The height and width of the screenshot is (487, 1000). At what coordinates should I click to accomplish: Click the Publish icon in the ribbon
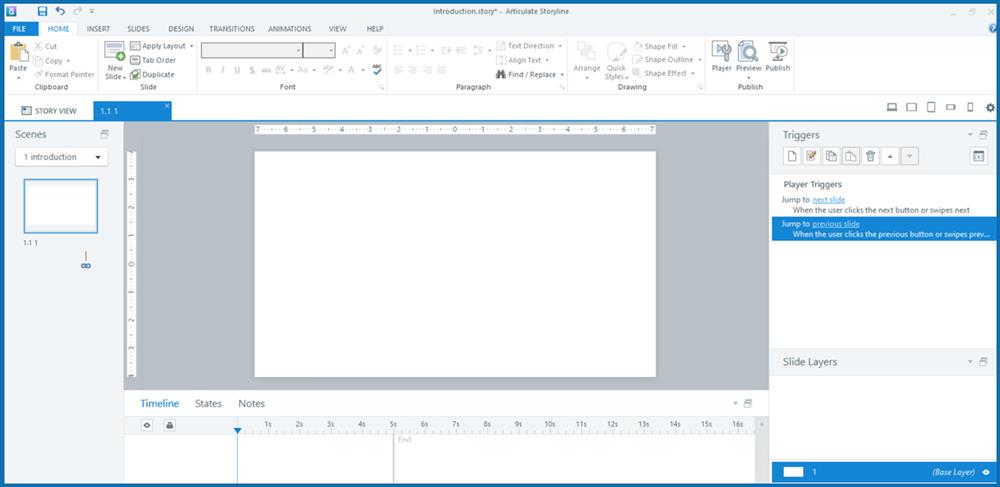pos(778,56)
